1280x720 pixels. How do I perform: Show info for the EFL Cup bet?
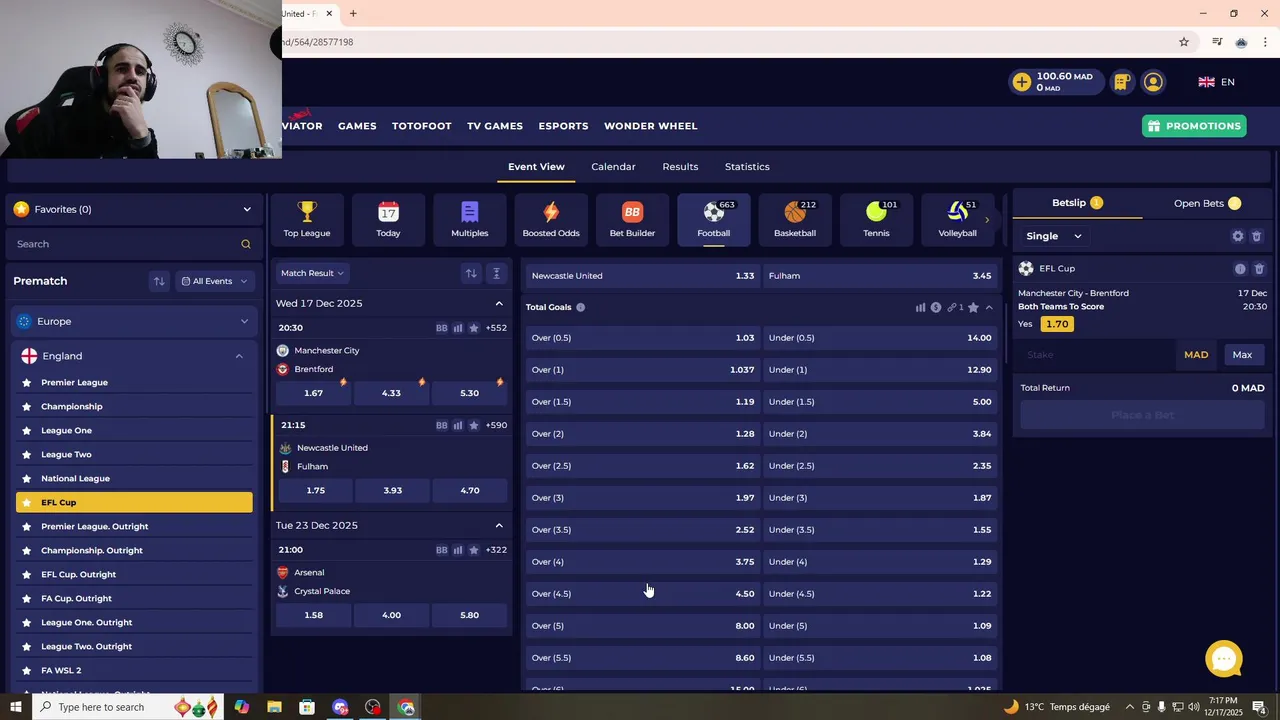point(1240,269)
